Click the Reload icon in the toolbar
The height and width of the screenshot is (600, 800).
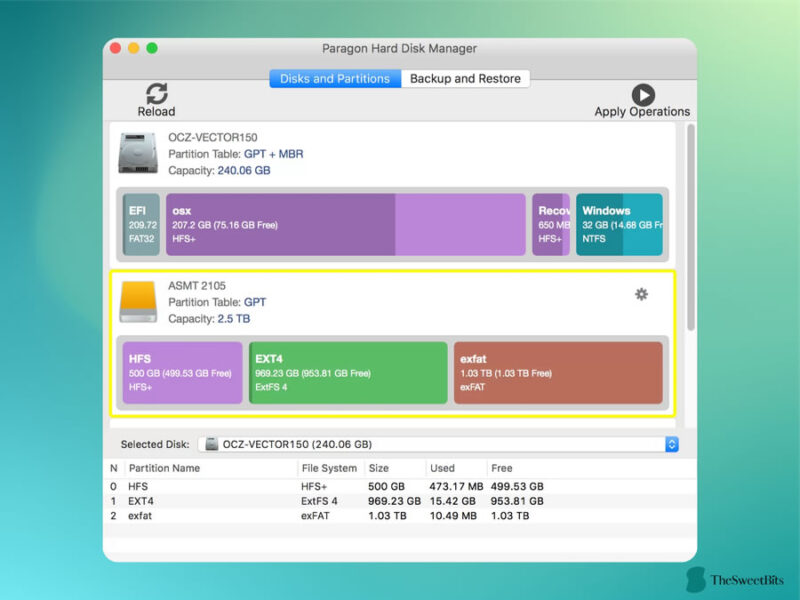156,95
